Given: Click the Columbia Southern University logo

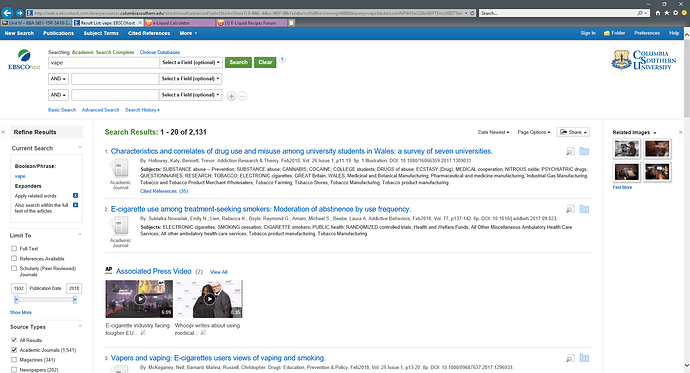Looking at the screenshot, I should tap(643, 60).
